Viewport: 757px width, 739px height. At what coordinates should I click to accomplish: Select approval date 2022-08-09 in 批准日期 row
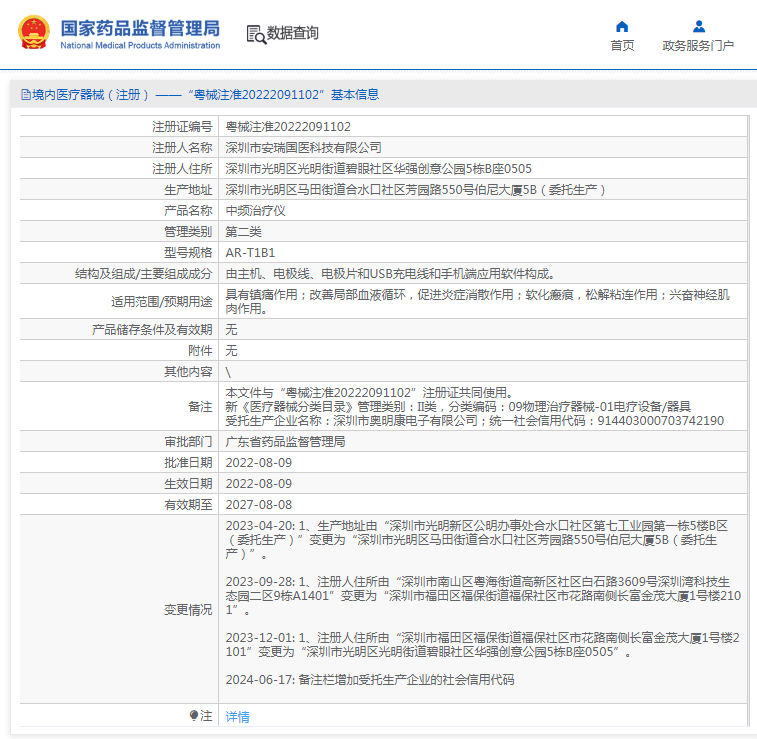[259, 462]
